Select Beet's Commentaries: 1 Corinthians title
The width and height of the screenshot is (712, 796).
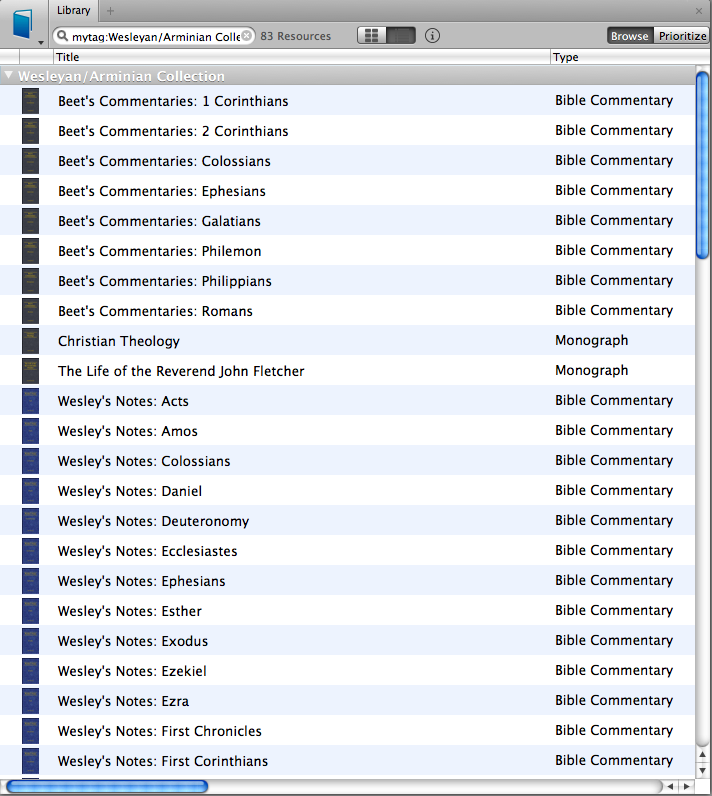[x=173, y=101]
